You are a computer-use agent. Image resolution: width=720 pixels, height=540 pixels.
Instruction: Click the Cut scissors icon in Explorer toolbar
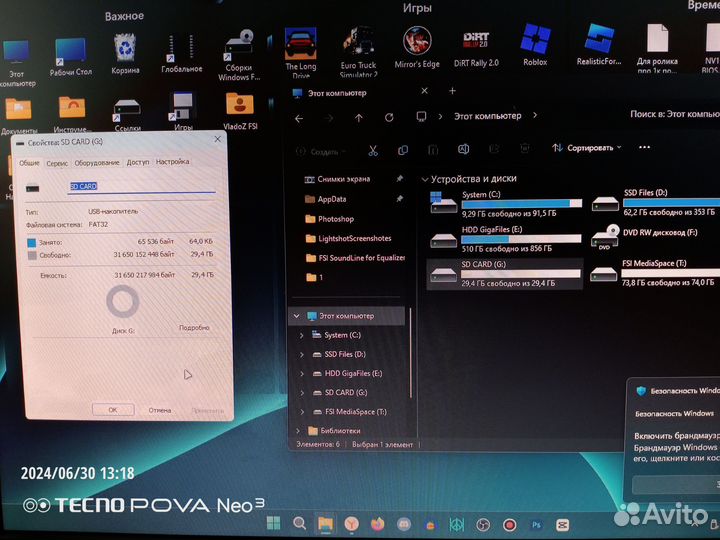click(x=372, y=151)
